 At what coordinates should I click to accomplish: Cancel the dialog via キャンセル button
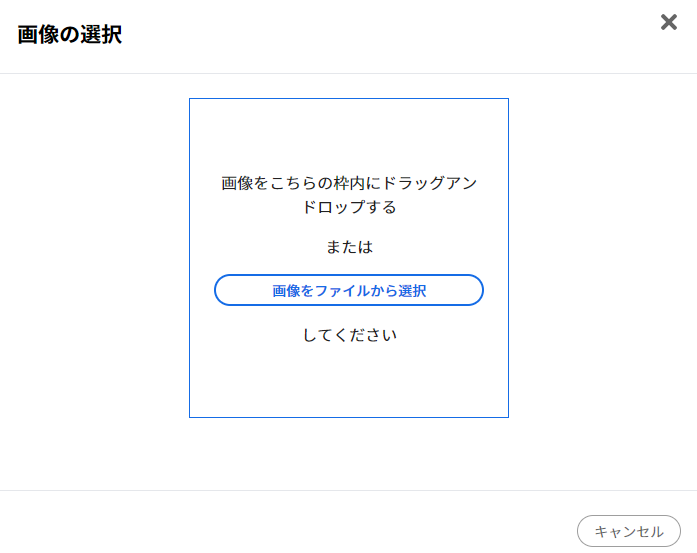click(x=629, y=531)
